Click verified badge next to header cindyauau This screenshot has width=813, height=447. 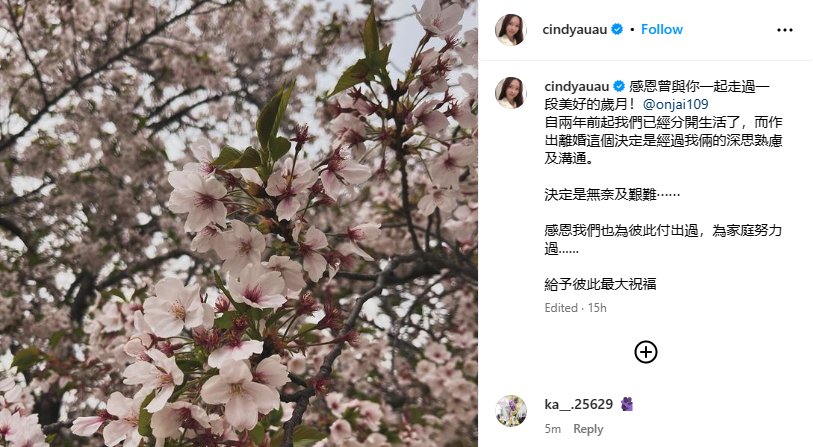[617, 30]
